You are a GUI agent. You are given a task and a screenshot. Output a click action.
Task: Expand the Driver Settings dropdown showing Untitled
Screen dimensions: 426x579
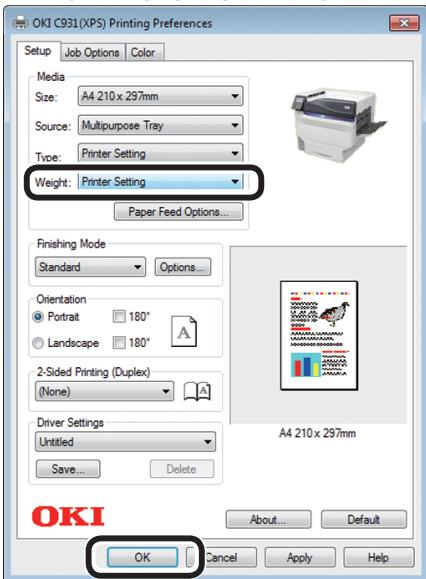click(x=126, y=442)
